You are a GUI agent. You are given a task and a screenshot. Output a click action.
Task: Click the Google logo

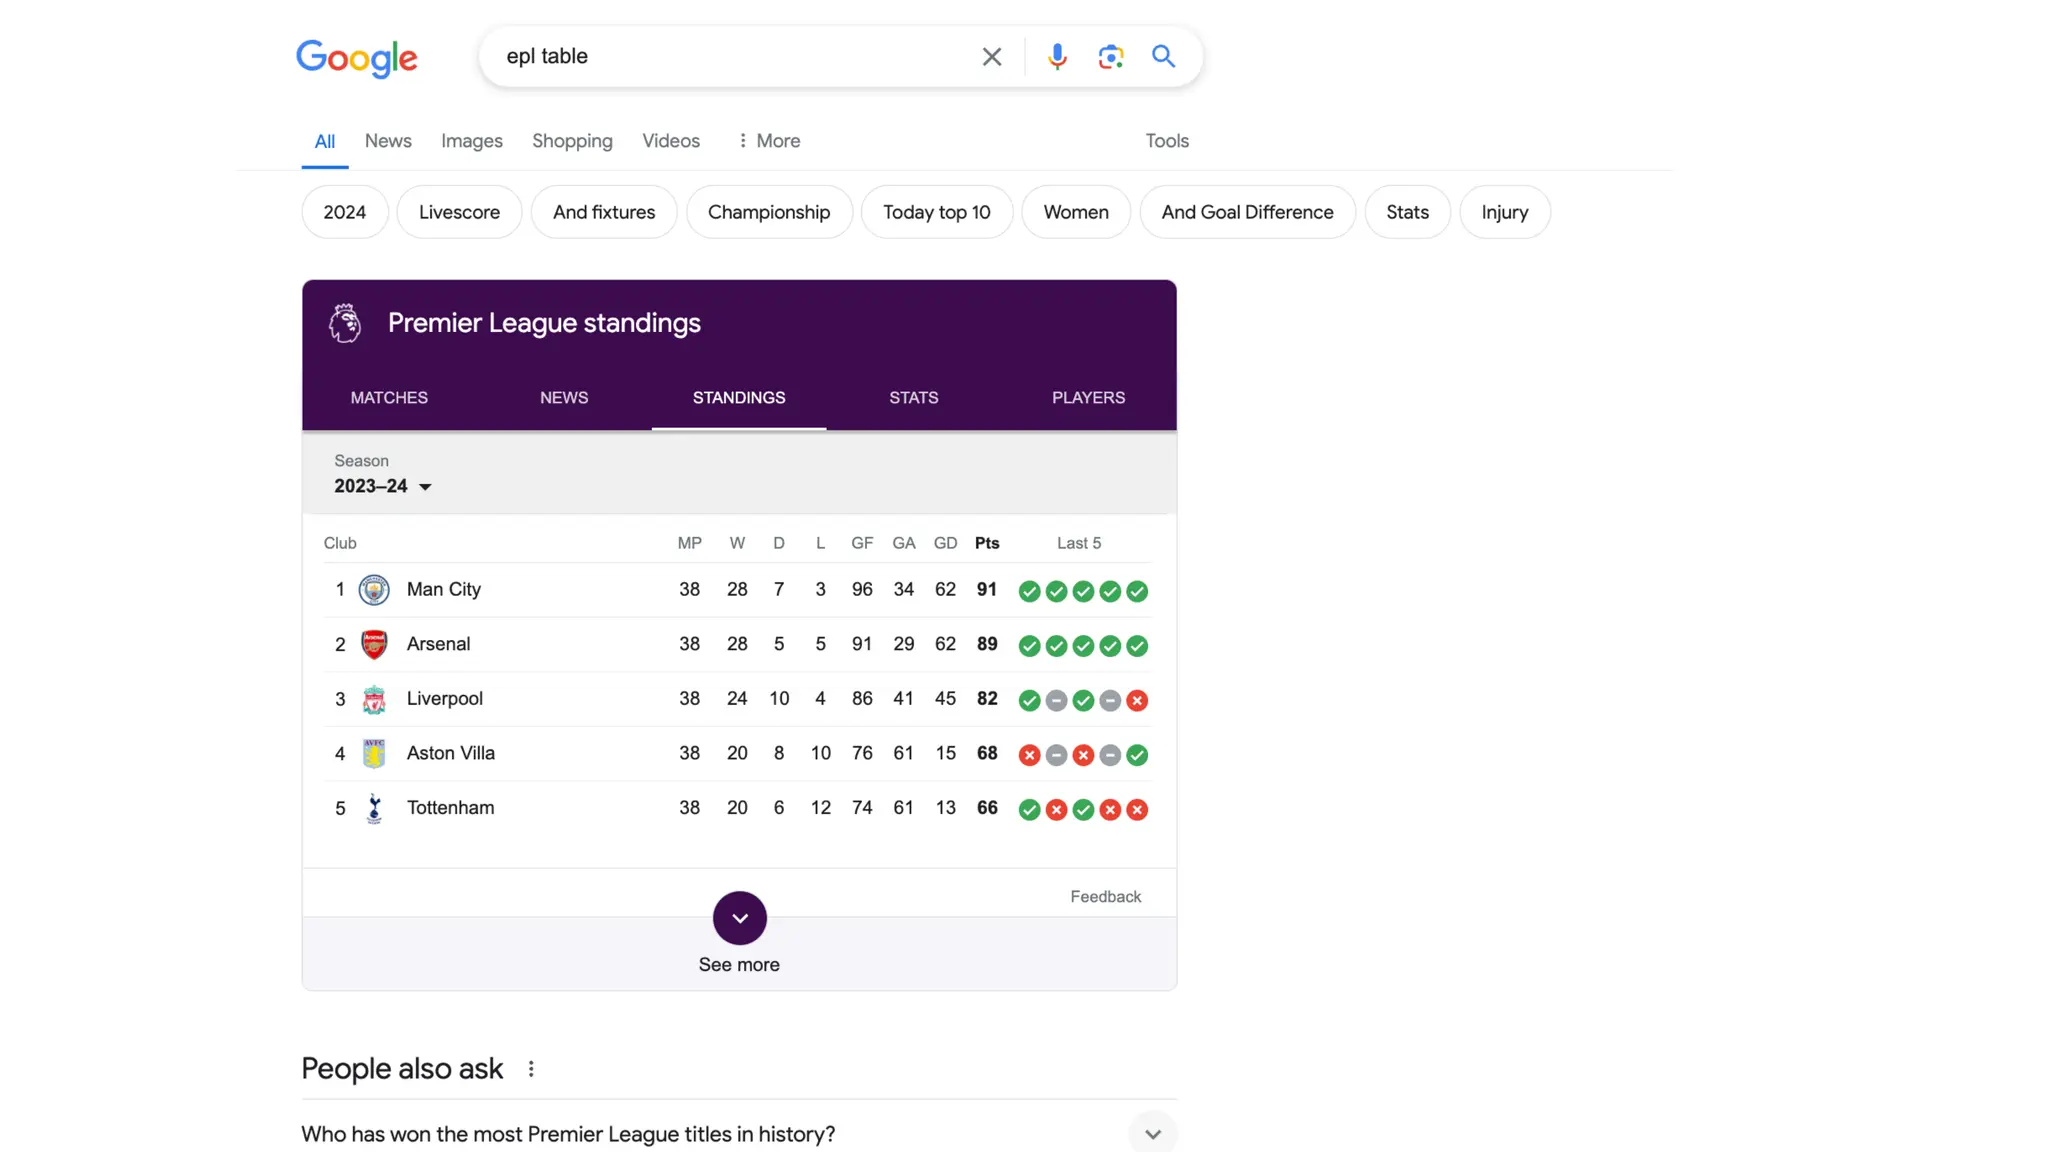pos(357,59)
